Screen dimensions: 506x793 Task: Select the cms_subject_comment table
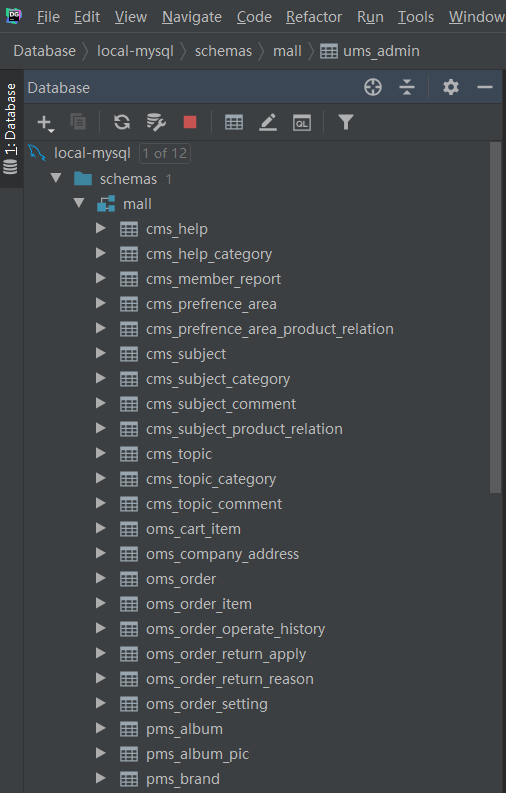[x=221, y=404]
